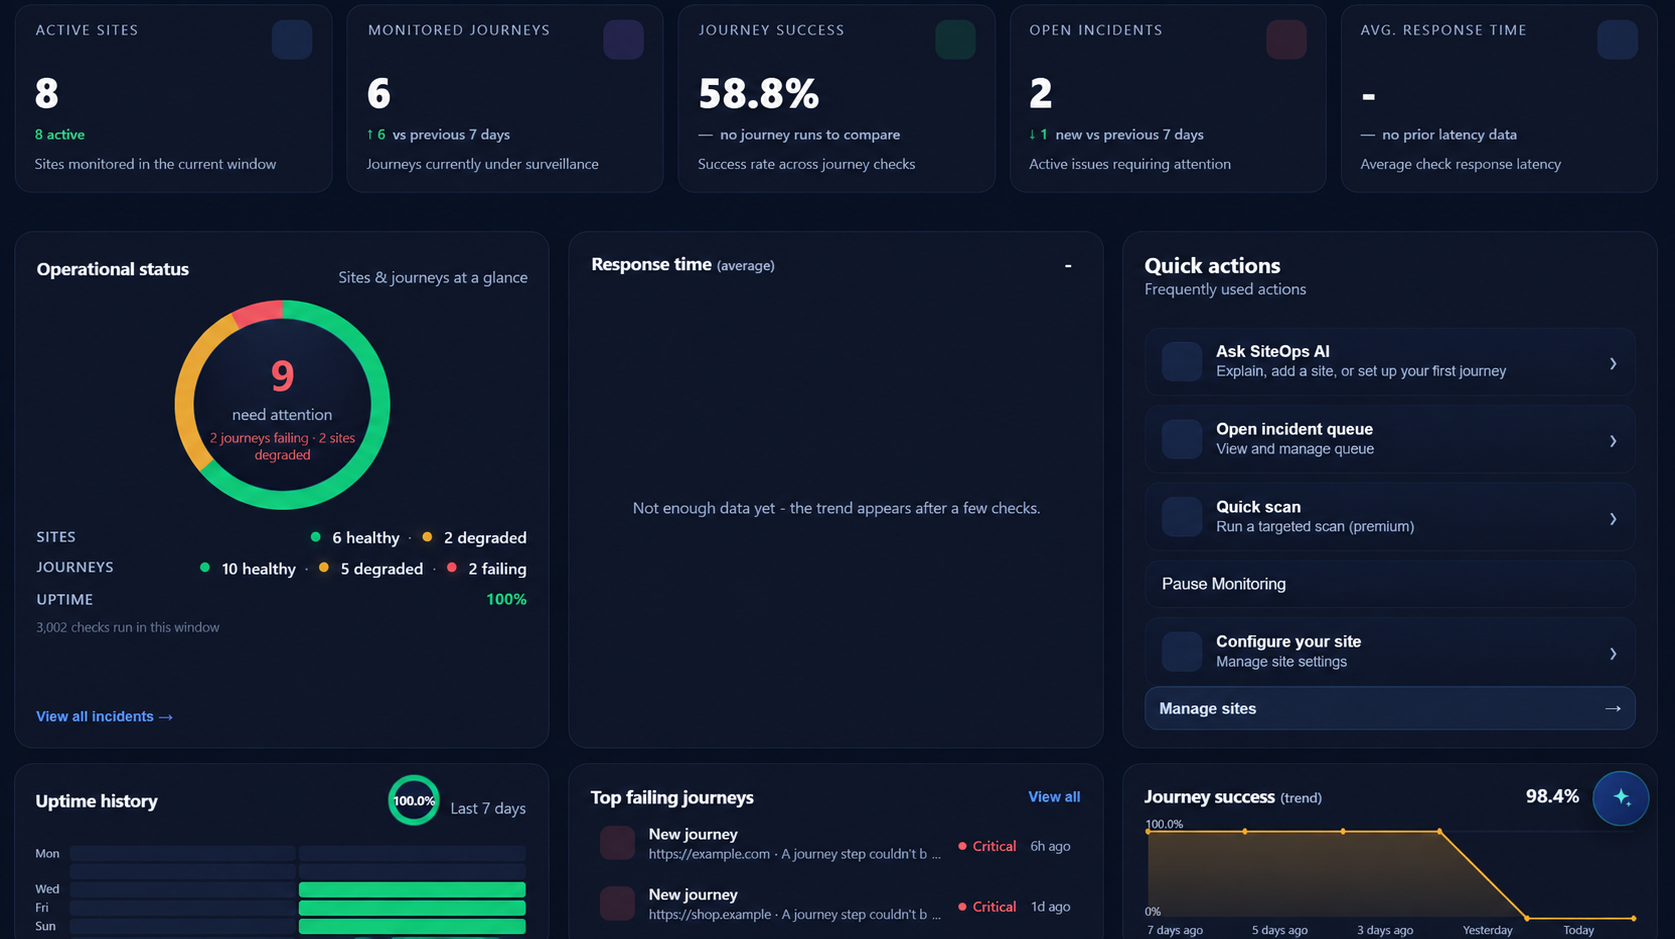Click the Open Incidents card icon
This screenshot has height=939, width=1675.
coord(1286,40)
